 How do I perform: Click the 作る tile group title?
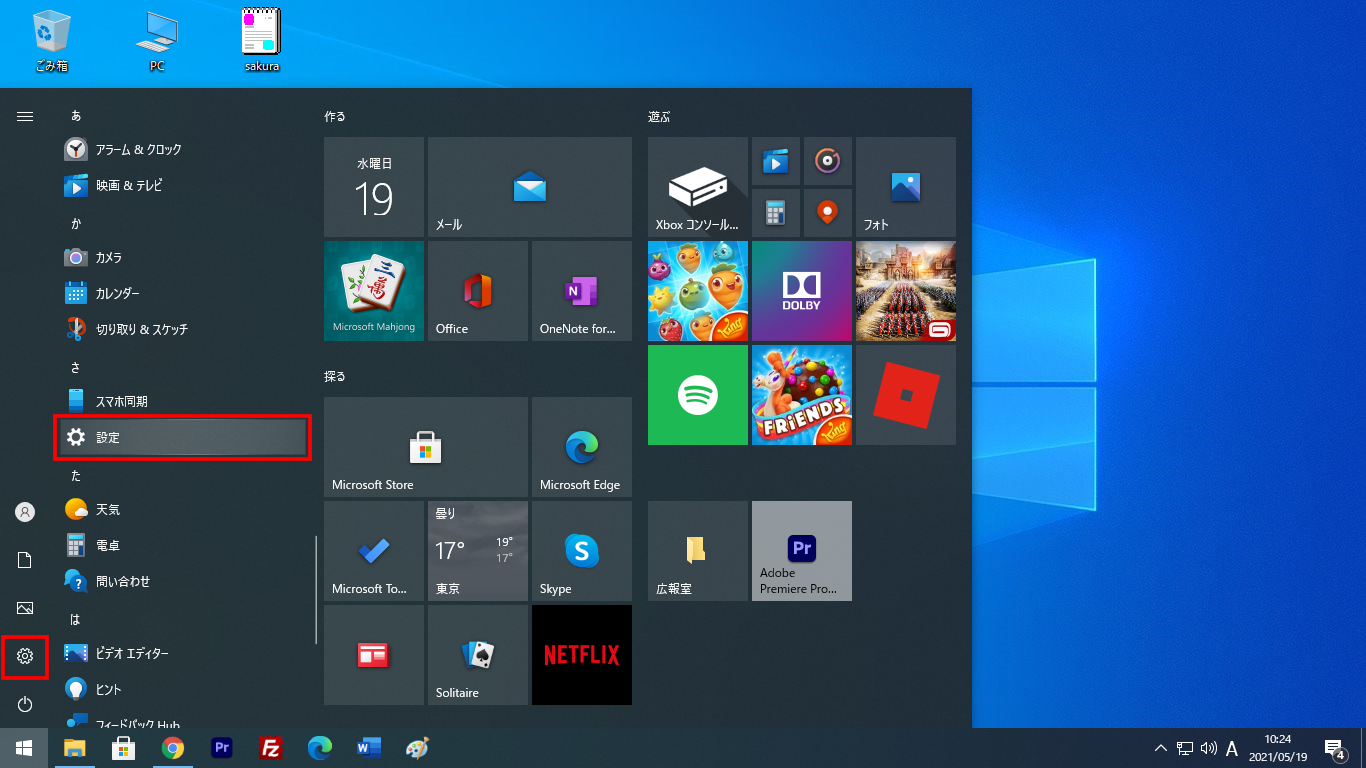[x=335, y=116]
